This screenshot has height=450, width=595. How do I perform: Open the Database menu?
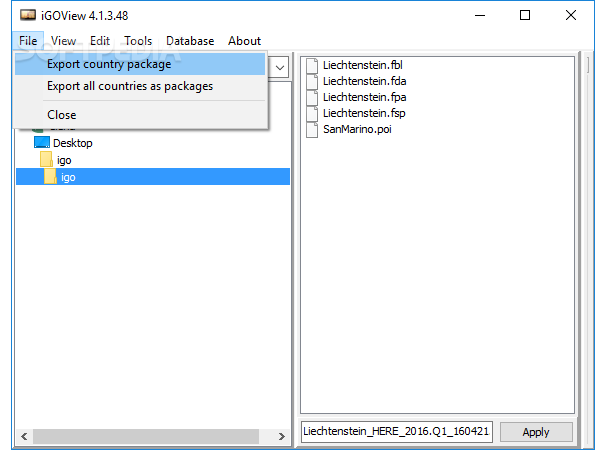[190, 41]
